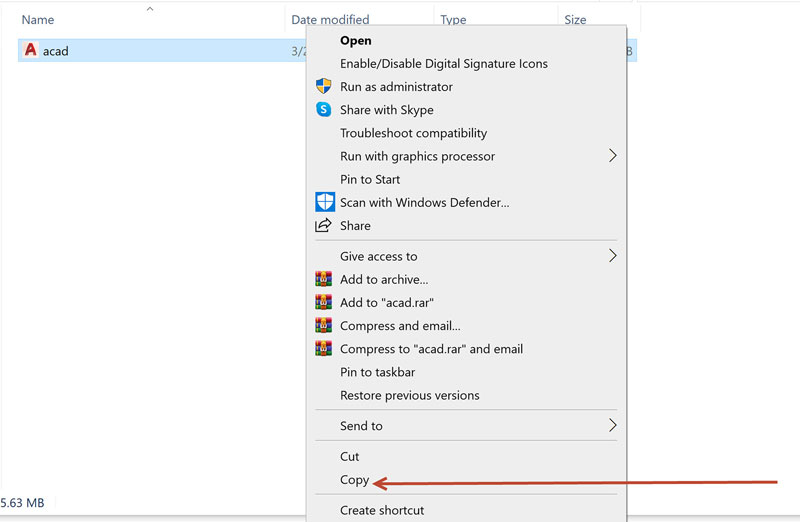Click WinRAR icon beside Compress to "acad.rar" and email
Viewport: 800px width, 522px height.
click(x=323, y=349)
